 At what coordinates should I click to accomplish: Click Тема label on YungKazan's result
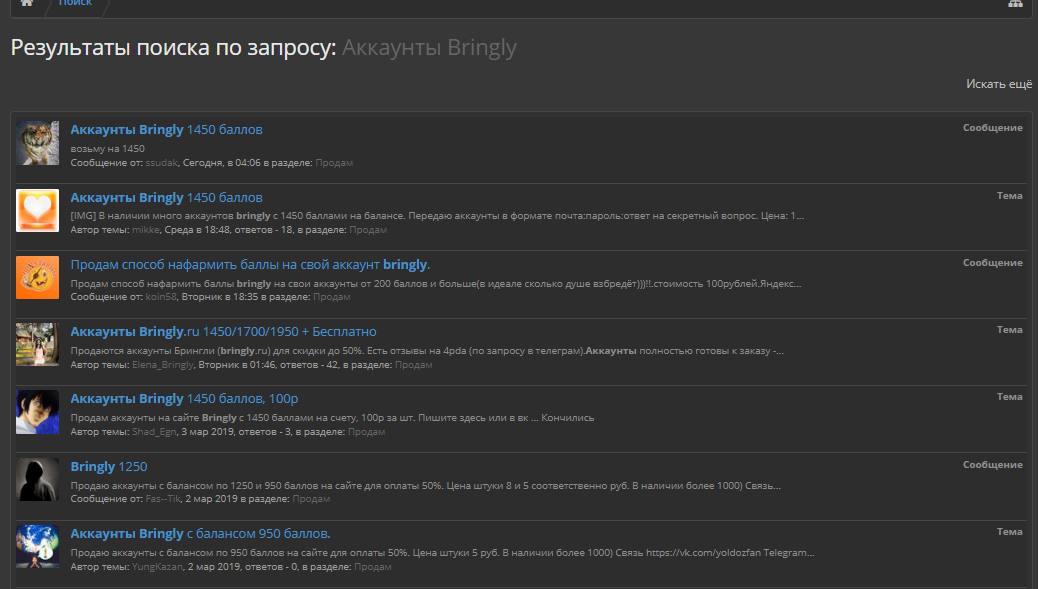[x=1010, y=531]
